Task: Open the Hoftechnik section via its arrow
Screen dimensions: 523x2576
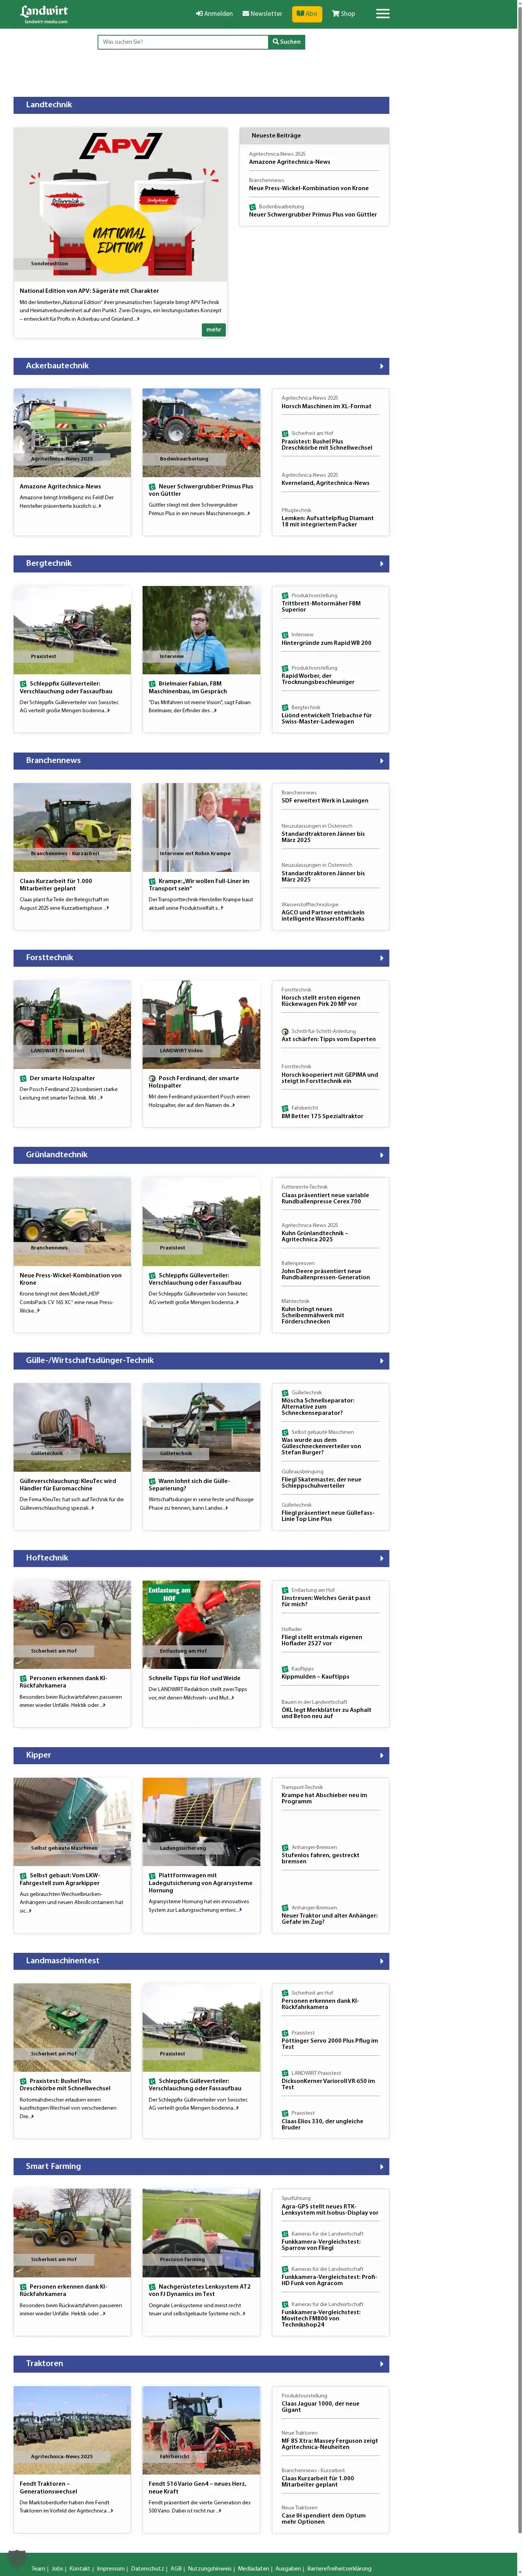Action: tap(381, 1558)
